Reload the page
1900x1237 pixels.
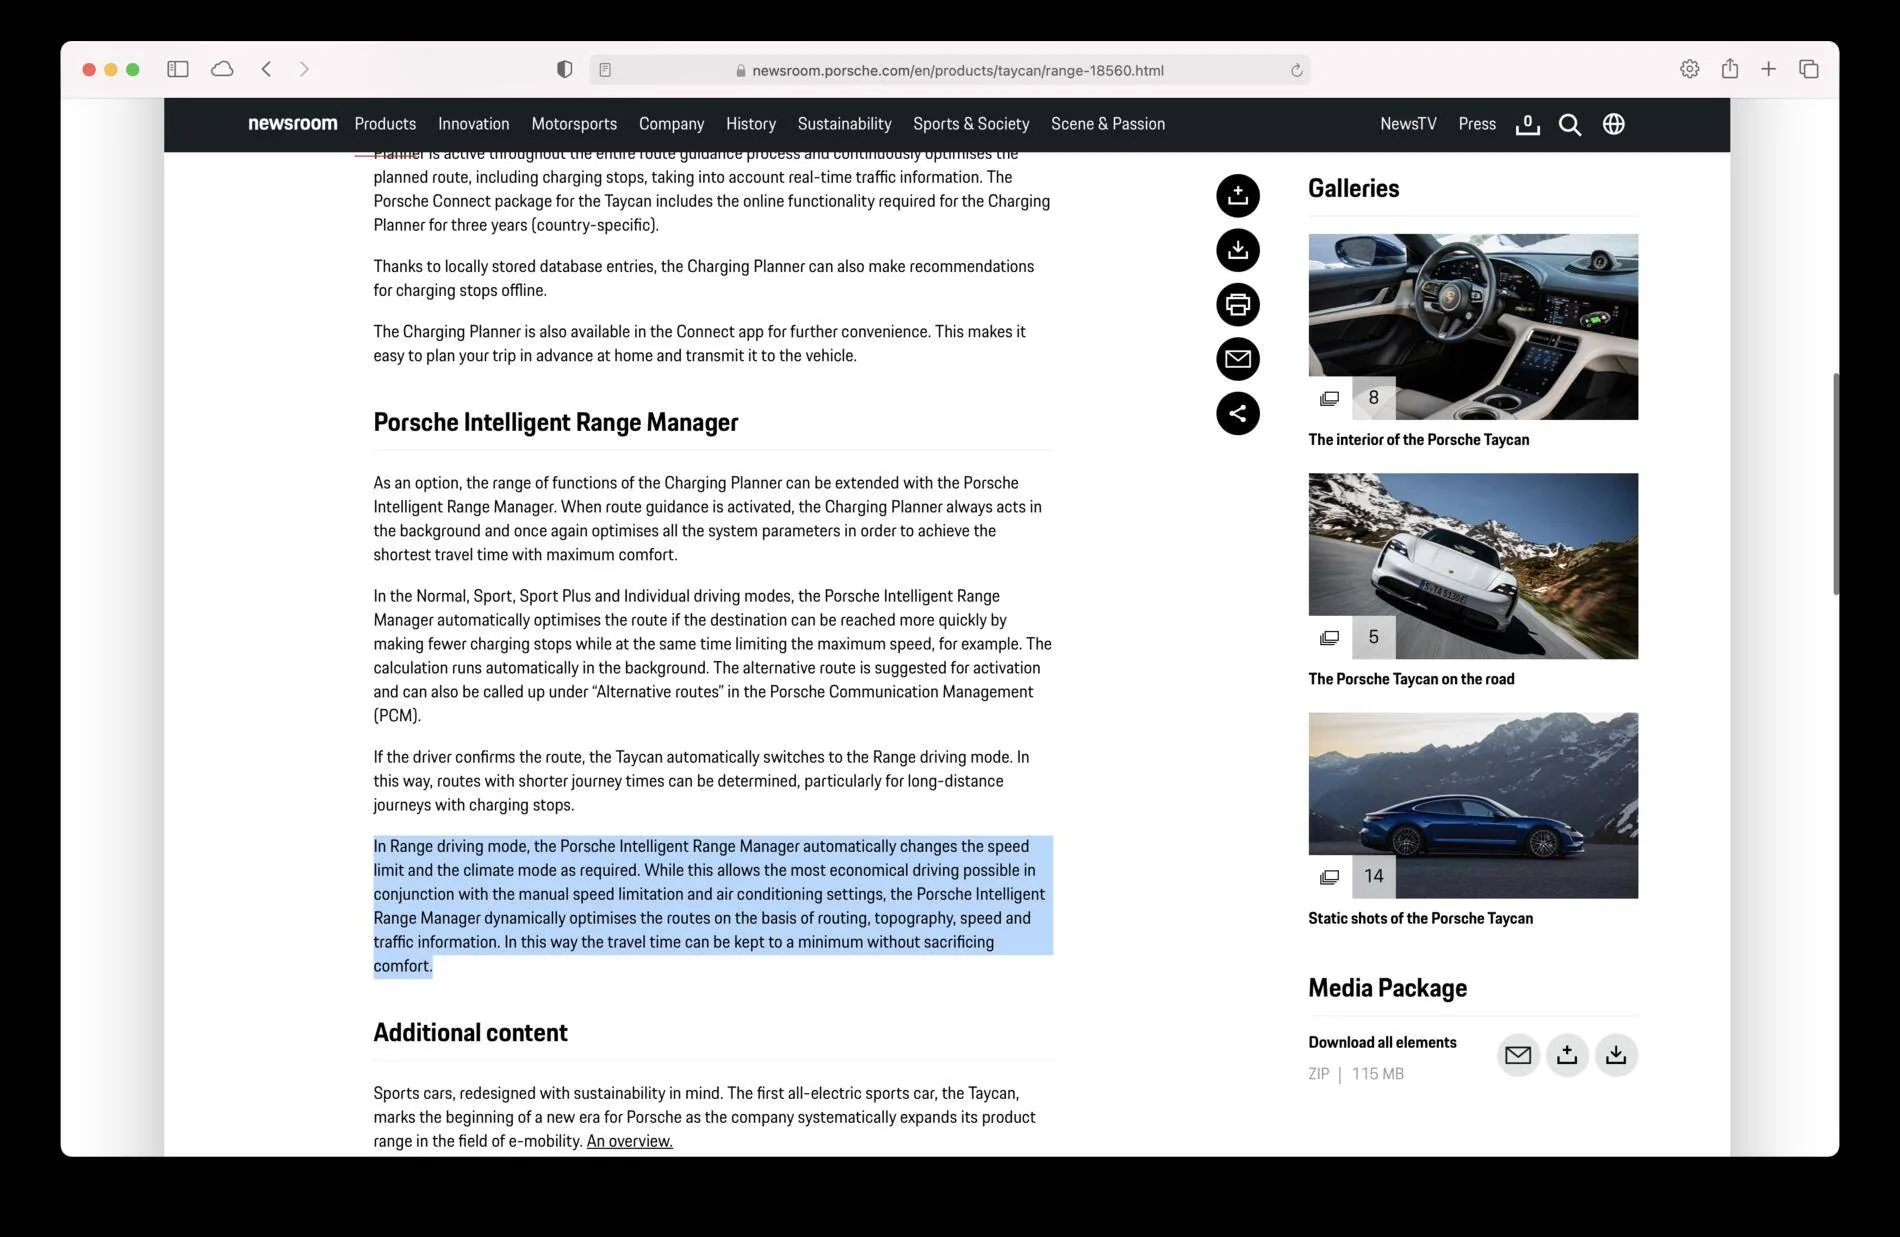click(1296, 70)
